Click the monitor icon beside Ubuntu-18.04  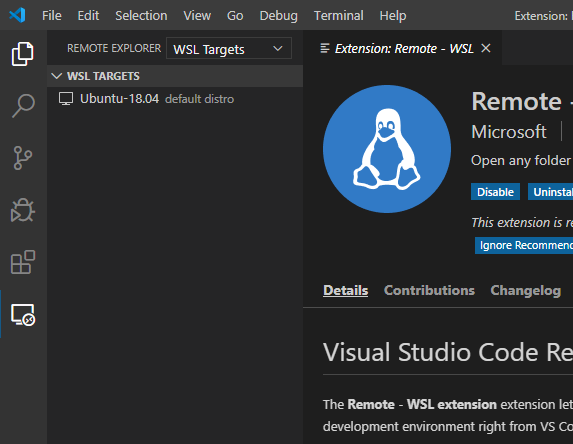(66, 99)
